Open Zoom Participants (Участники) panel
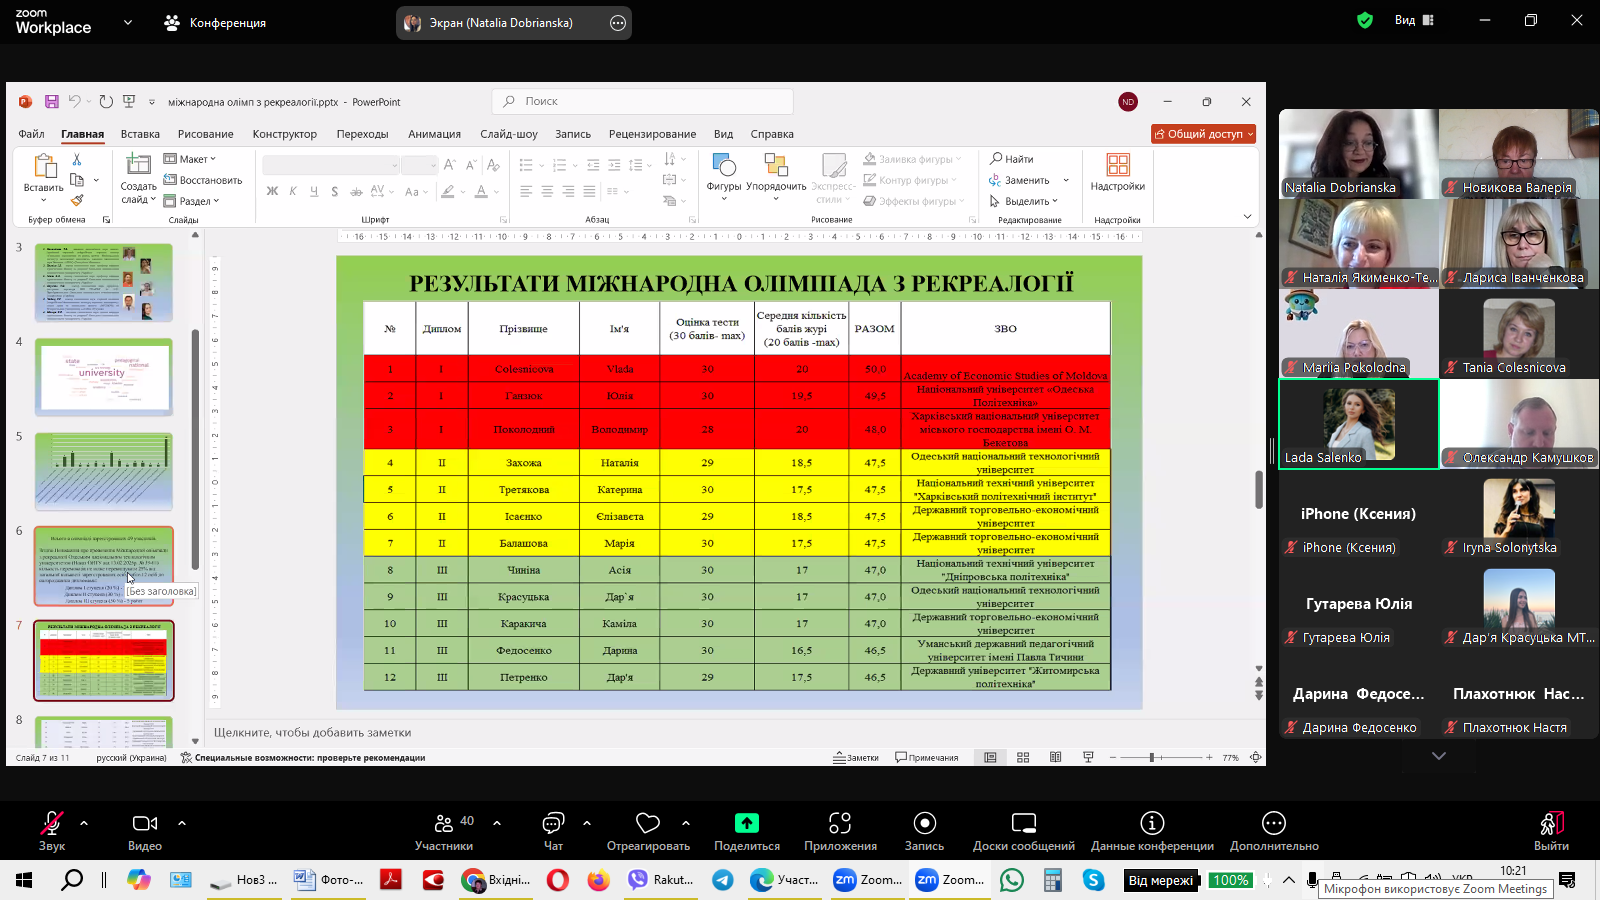1600x900 pixels. click(x=444, y=823)
